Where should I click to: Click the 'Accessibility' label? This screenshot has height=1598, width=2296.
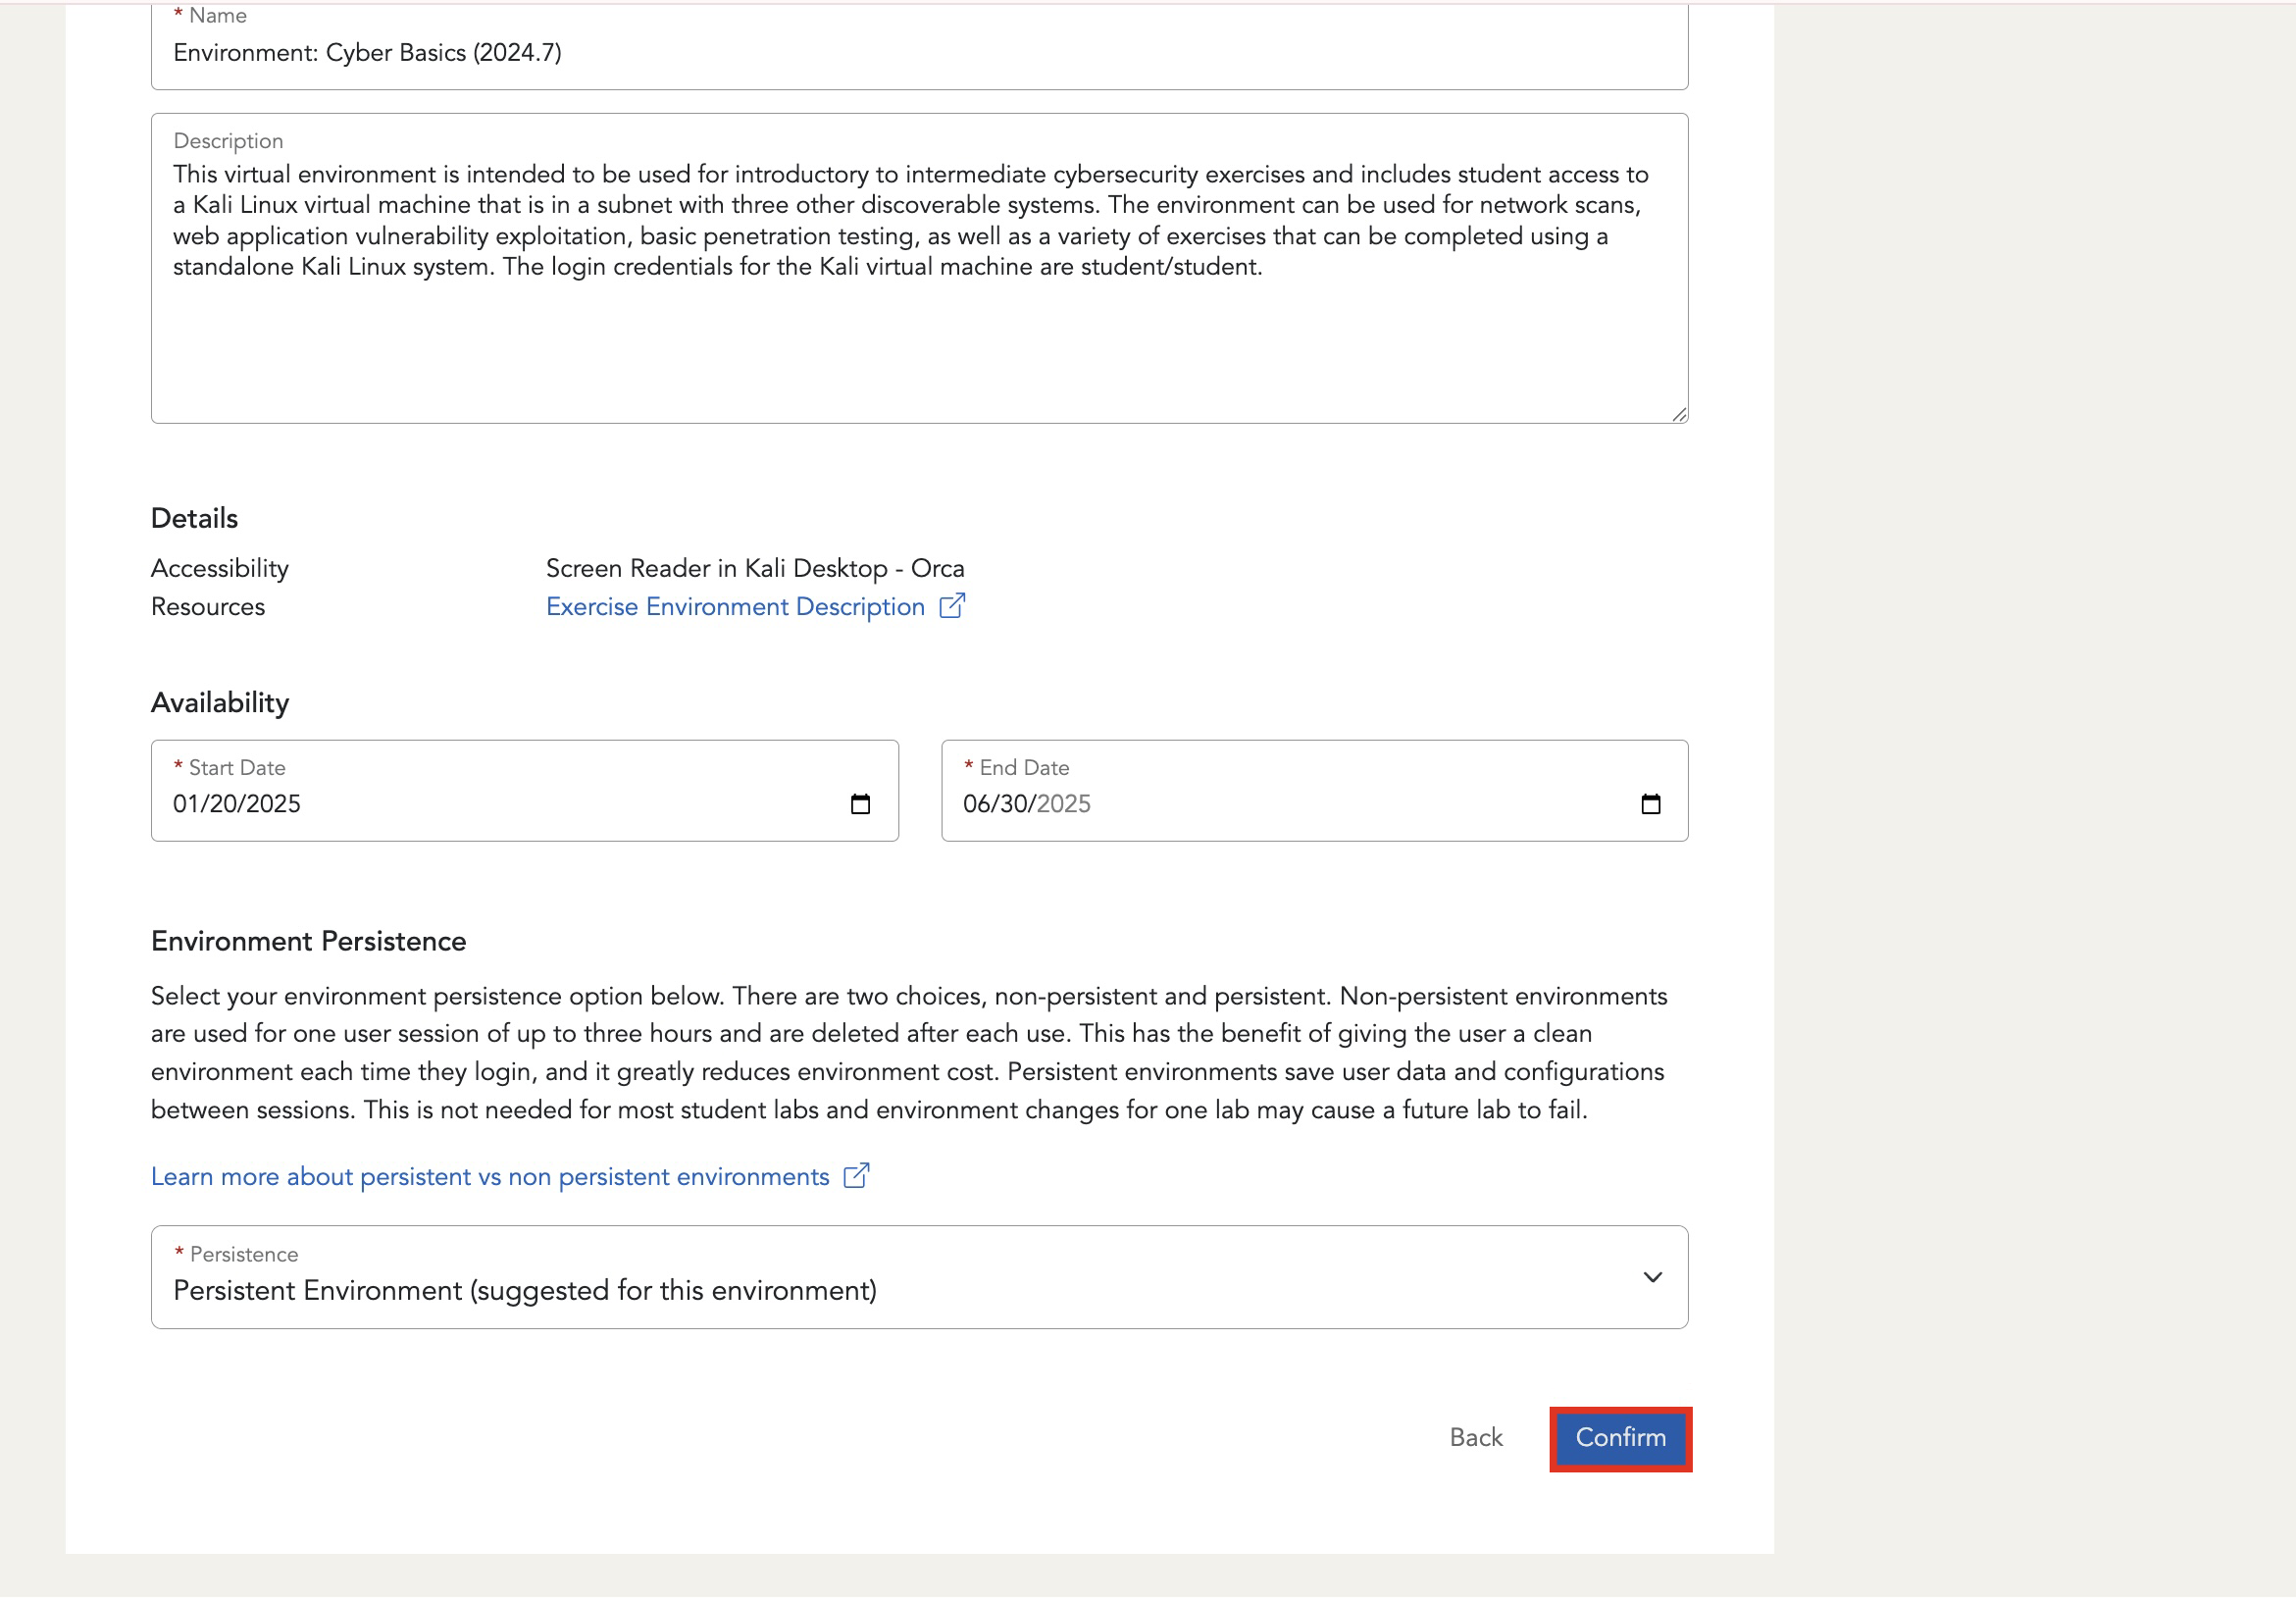[220, 568]
